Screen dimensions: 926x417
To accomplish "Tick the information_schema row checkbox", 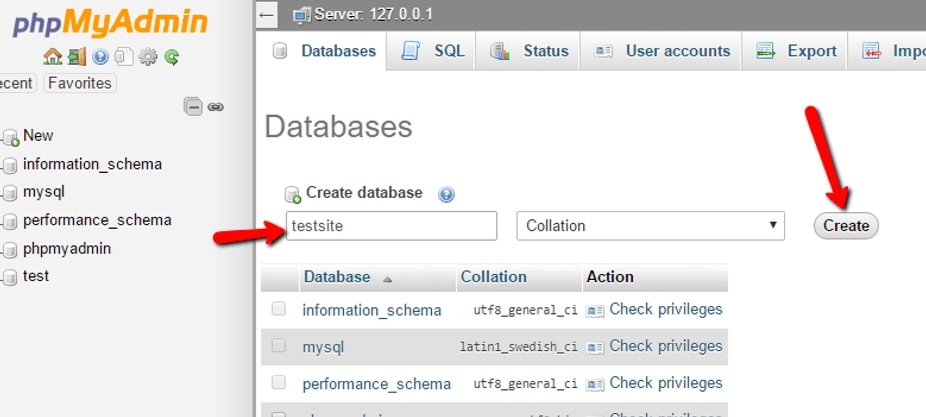I will [279, 308].
